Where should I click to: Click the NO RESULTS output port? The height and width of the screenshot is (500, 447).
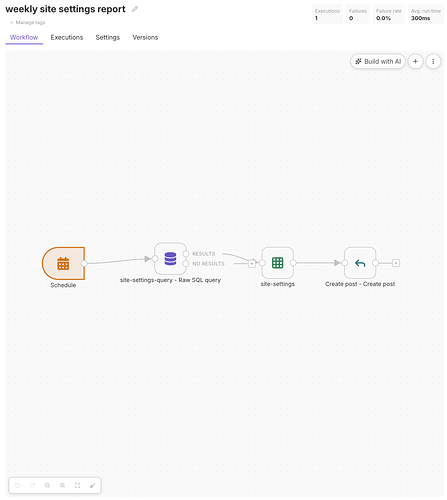click(186, 264)
